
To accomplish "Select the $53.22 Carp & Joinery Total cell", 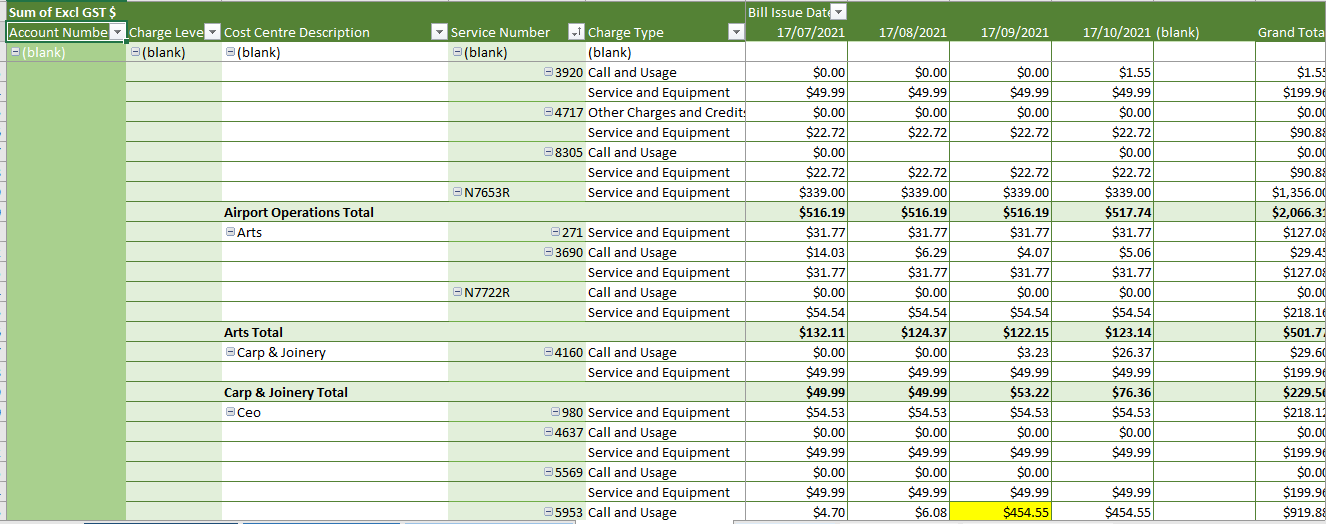I will (x=1001, y=392).
